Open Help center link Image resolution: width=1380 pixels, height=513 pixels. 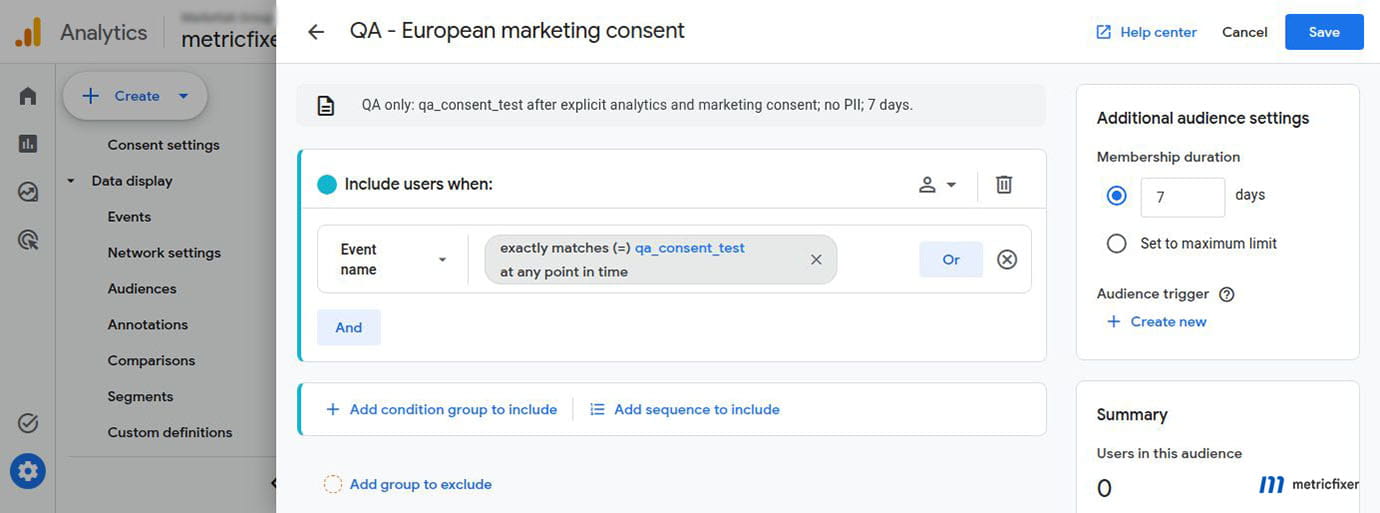tap(1146, 32)
